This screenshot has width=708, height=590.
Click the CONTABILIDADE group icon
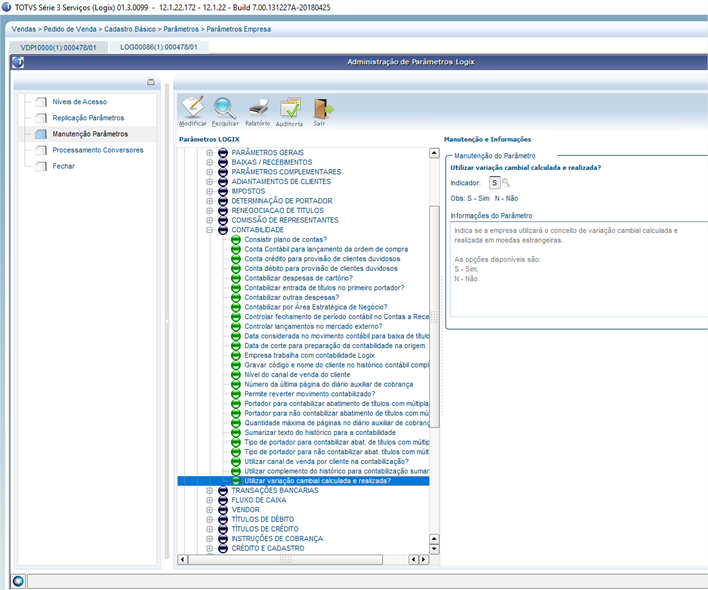(223, 230)
